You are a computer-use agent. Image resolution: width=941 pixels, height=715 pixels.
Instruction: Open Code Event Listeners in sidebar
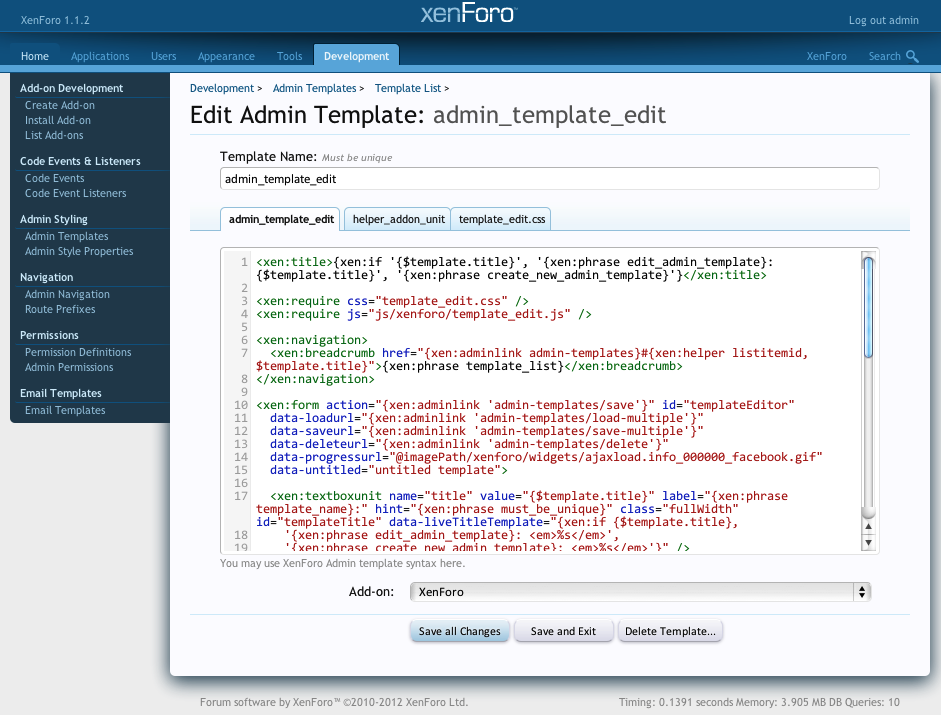click(76, 193)
